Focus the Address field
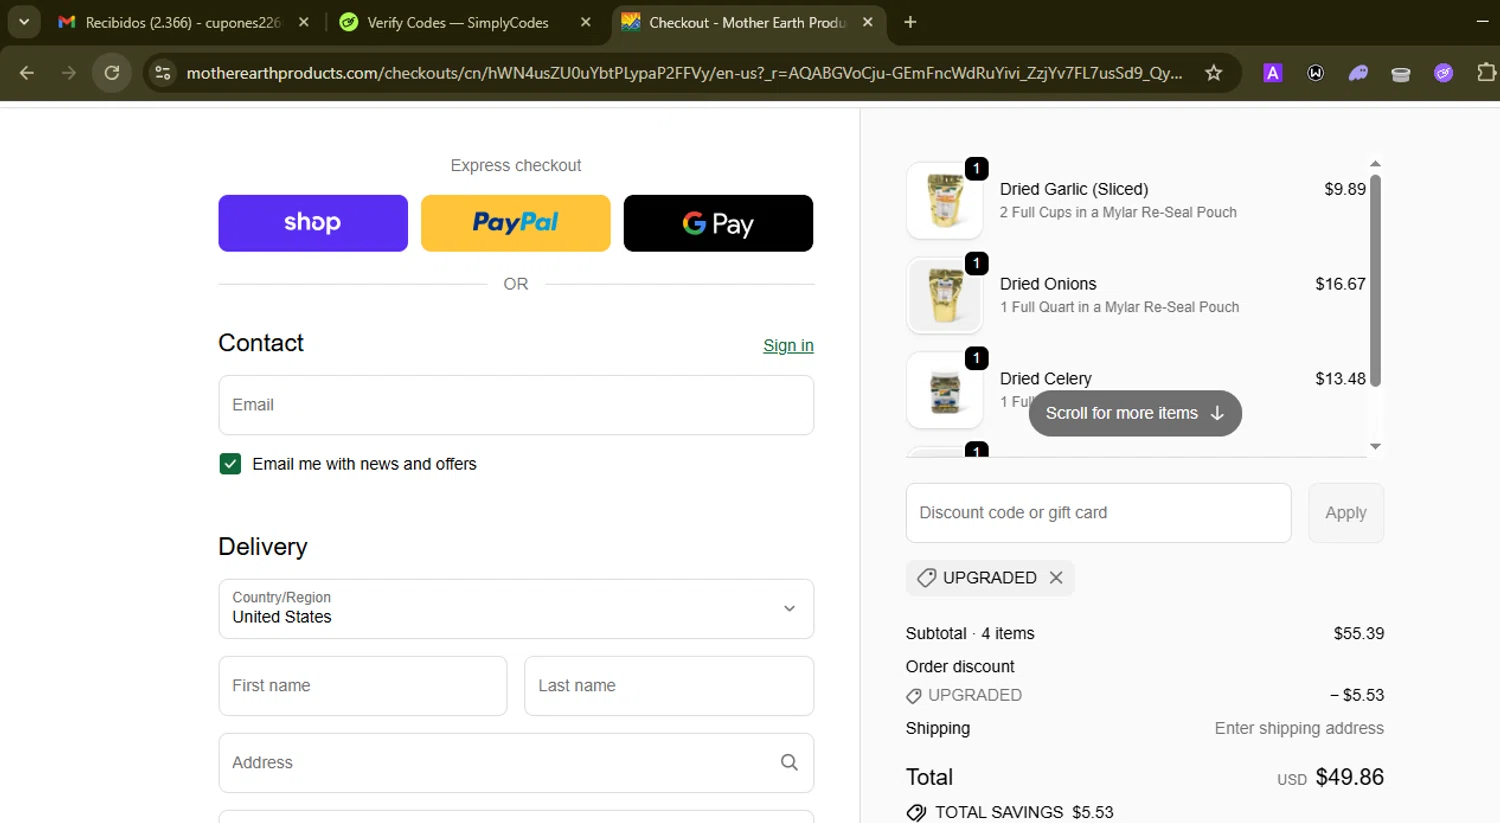1500x823 pixels. tap(516, 763)
